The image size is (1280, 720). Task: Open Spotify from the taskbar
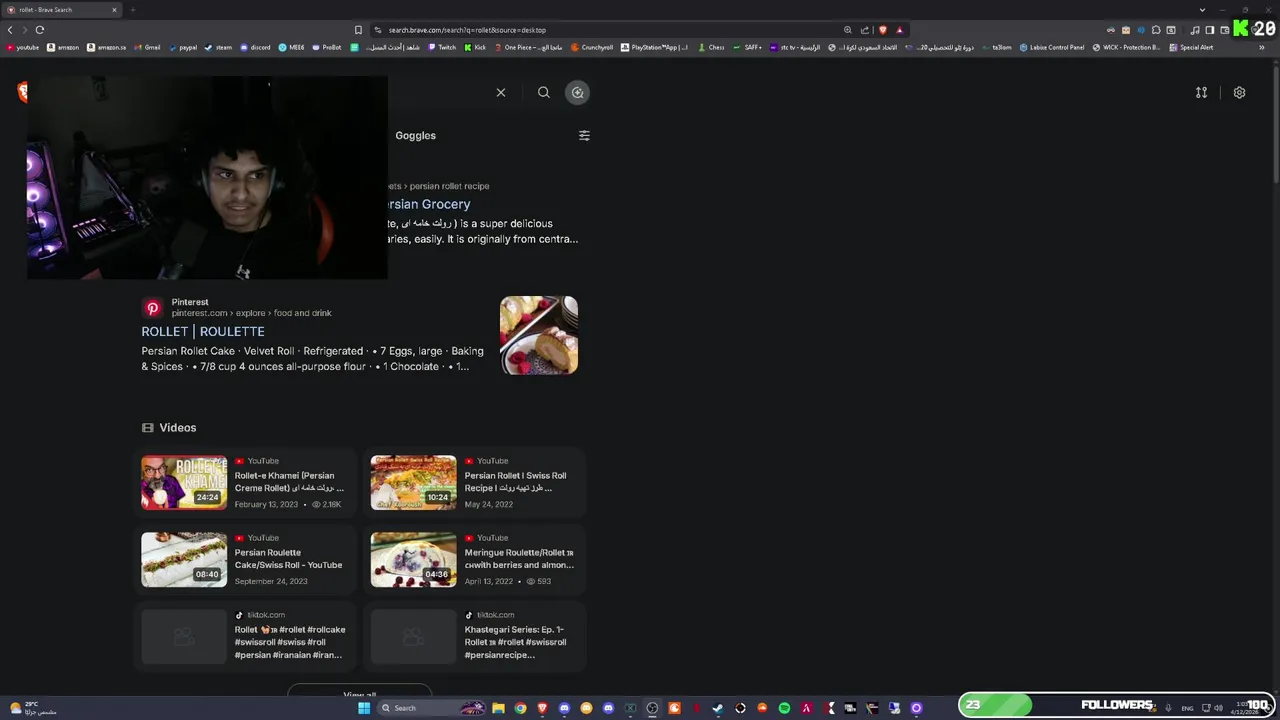point(784,708)
